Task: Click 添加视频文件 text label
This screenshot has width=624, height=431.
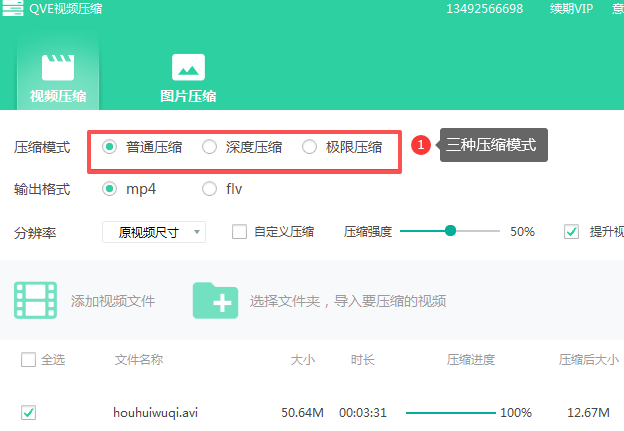Action: [x=112, y=301]
